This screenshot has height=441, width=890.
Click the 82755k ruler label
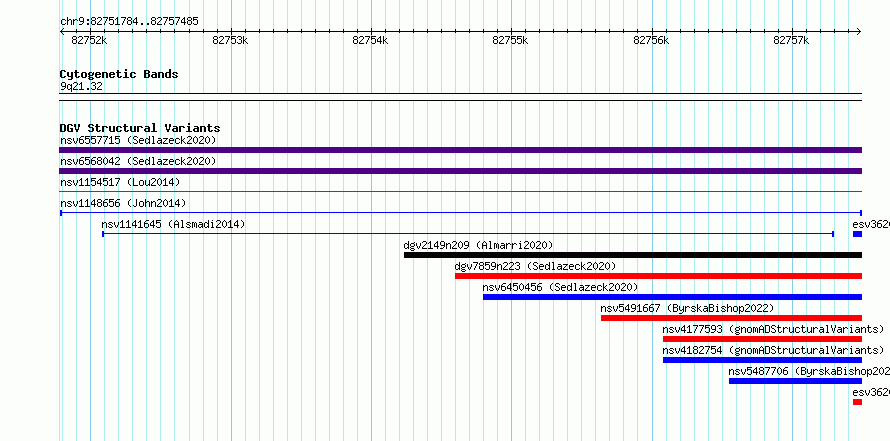tap(510, 40)
